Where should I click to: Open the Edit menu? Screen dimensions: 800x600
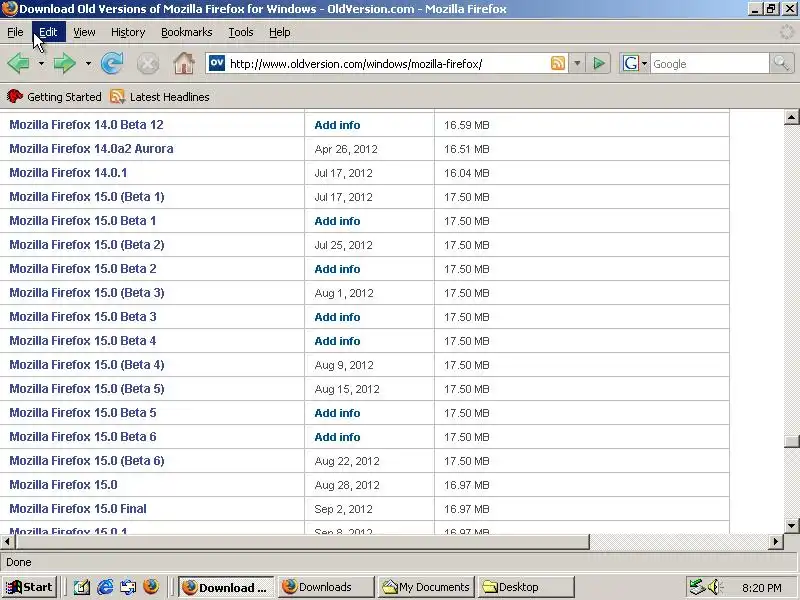(x=48, y=32)
